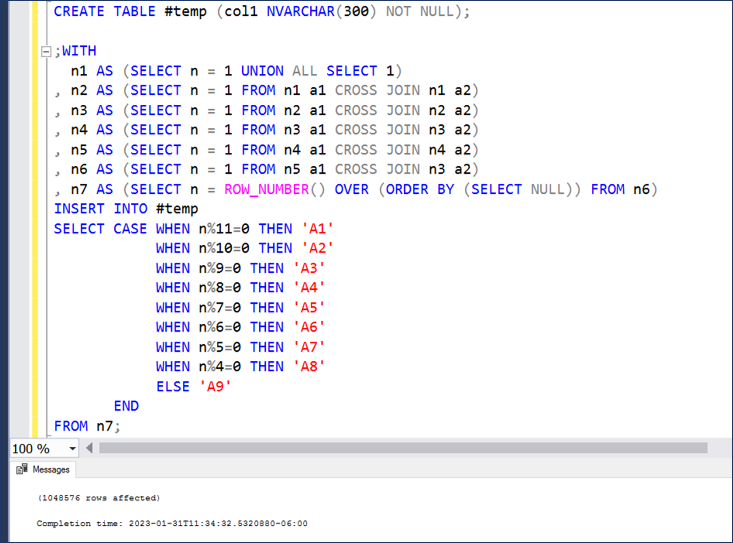Switch to the Messages tab

click(43, 469)
